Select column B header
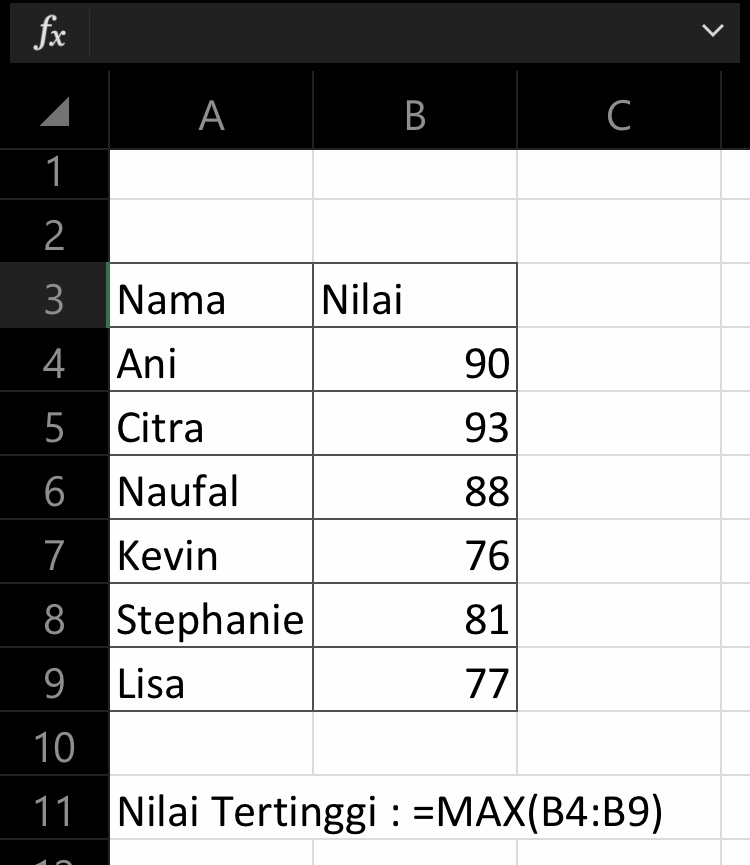750x865 pixels. click(x=415, y=116)
